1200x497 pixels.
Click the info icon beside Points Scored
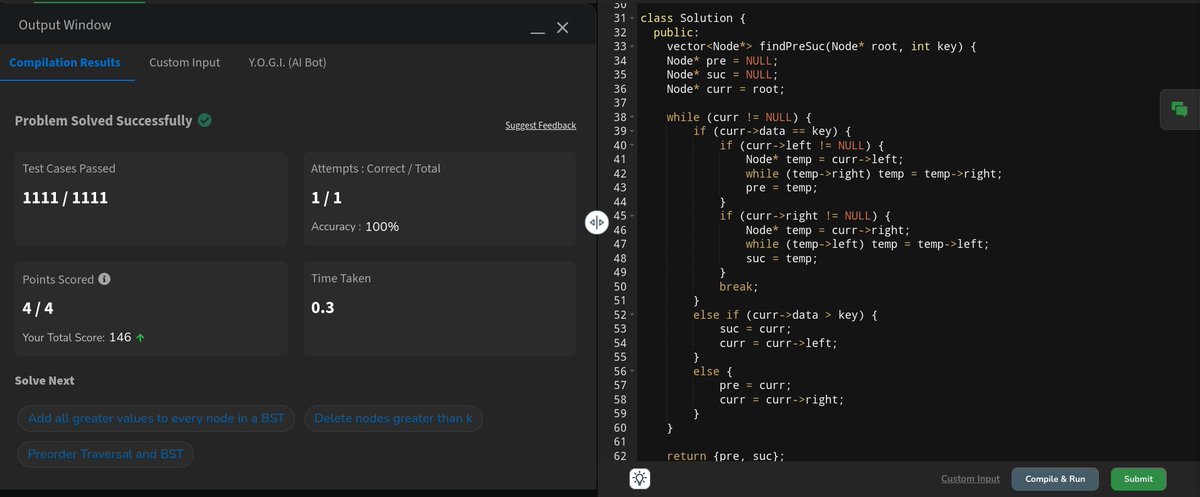[x=104, y=280]
